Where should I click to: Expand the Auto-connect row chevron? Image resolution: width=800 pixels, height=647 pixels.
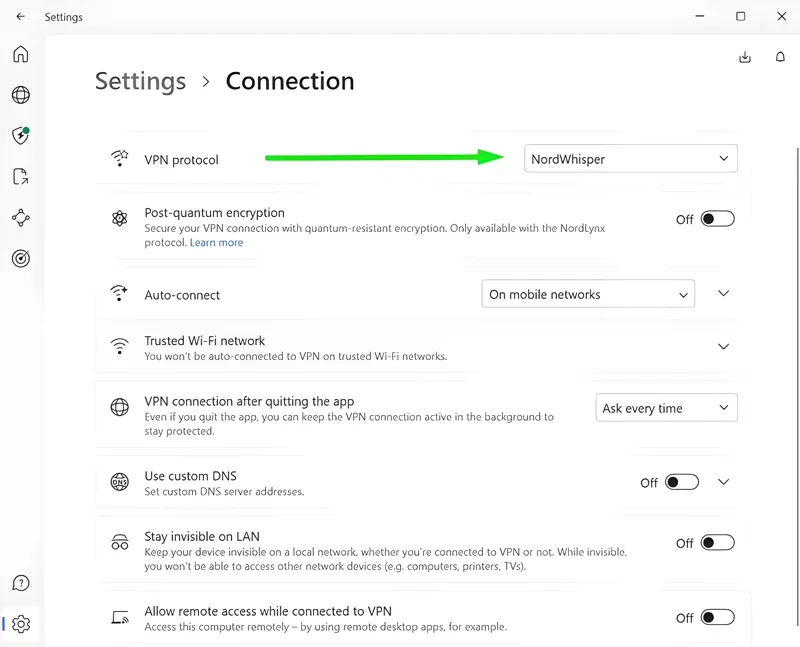(x=723, y=293)
